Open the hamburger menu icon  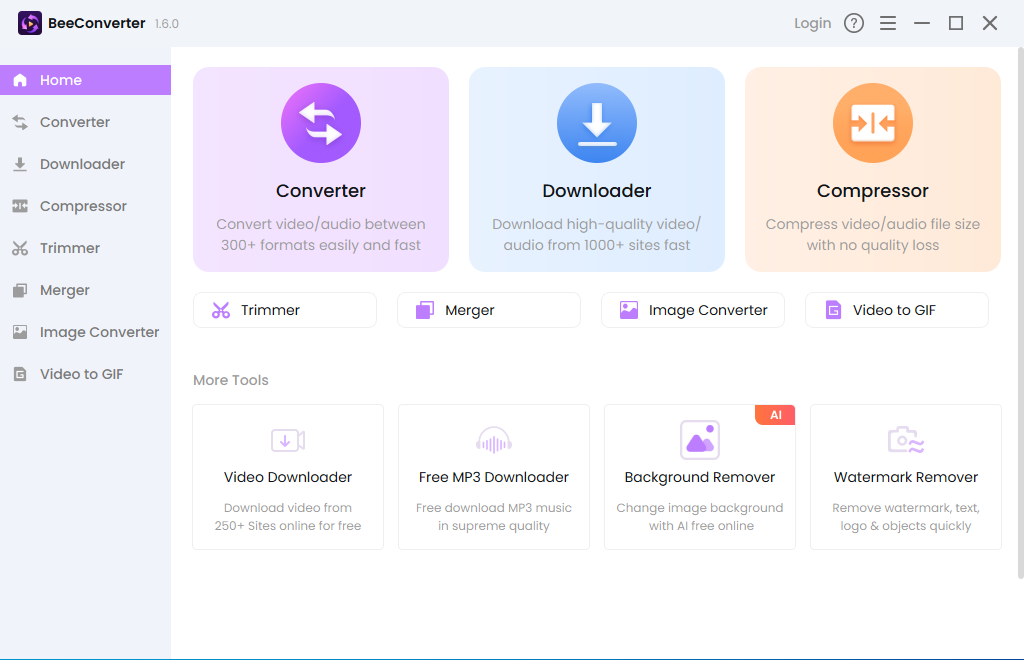888,24
